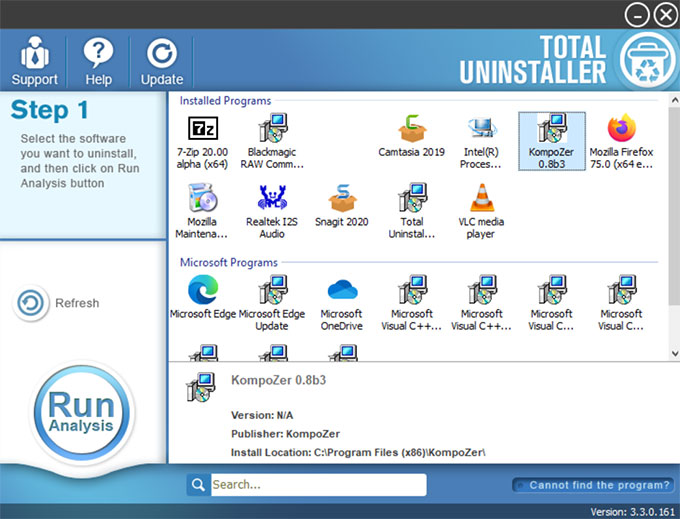
Task: Select Microsoft Edge Update program
Action: tap(272, 303)
